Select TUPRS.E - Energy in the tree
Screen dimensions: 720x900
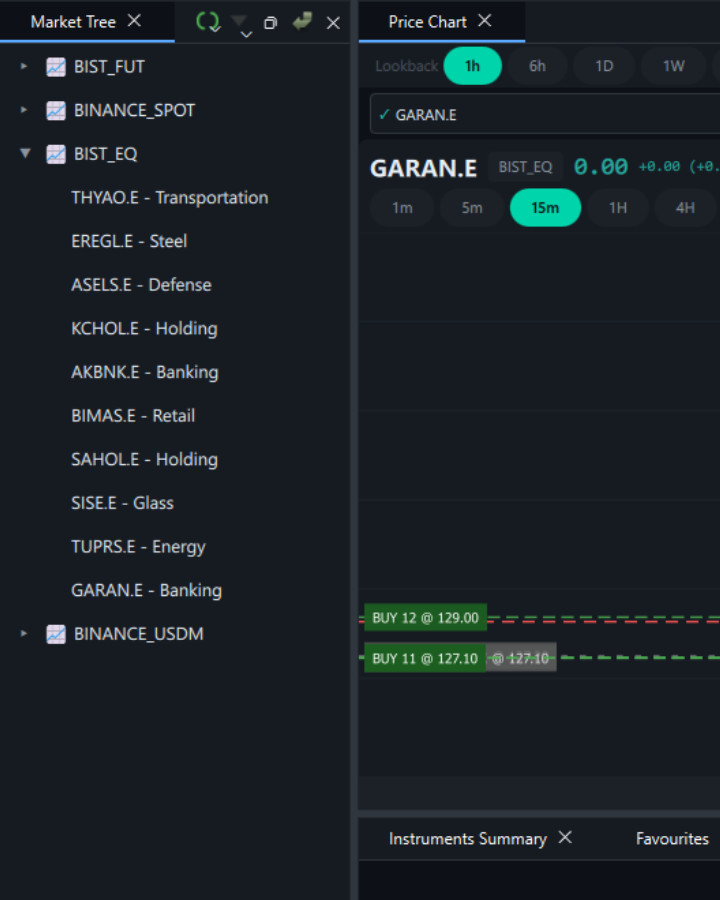coord(138,547)
